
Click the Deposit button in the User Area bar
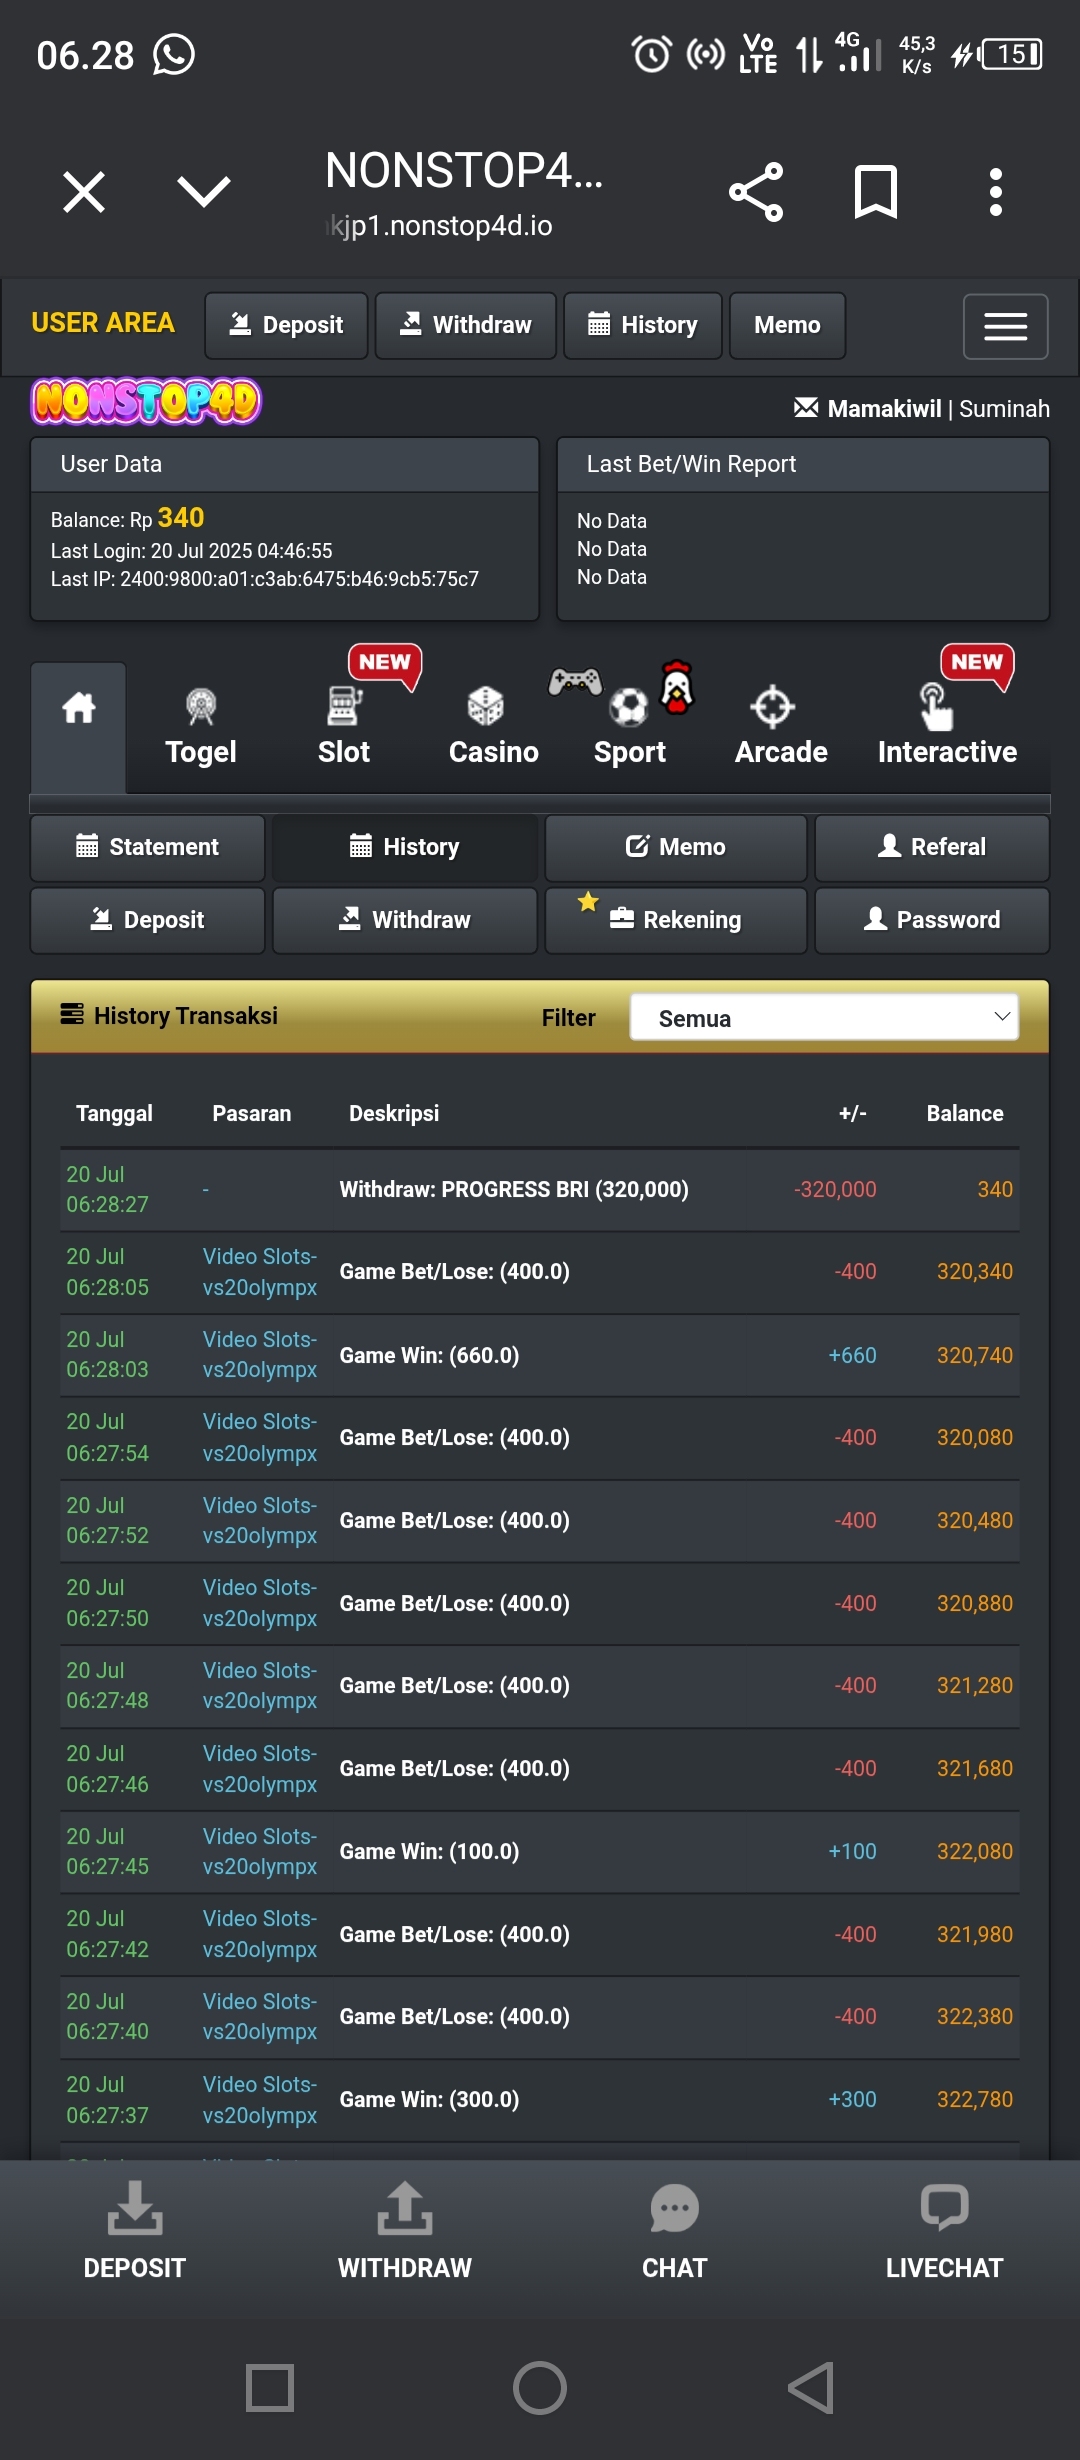(286, 325)
